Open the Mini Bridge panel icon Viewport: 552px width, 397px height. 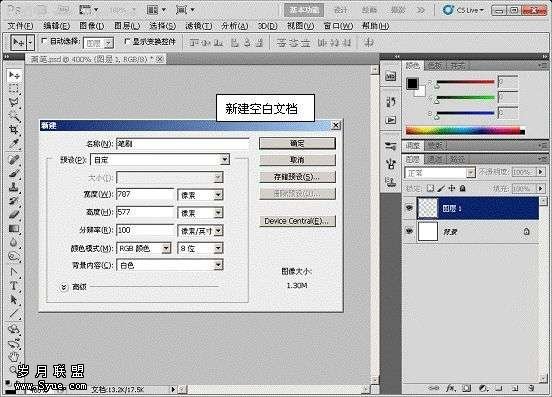[x=390, y=76]
